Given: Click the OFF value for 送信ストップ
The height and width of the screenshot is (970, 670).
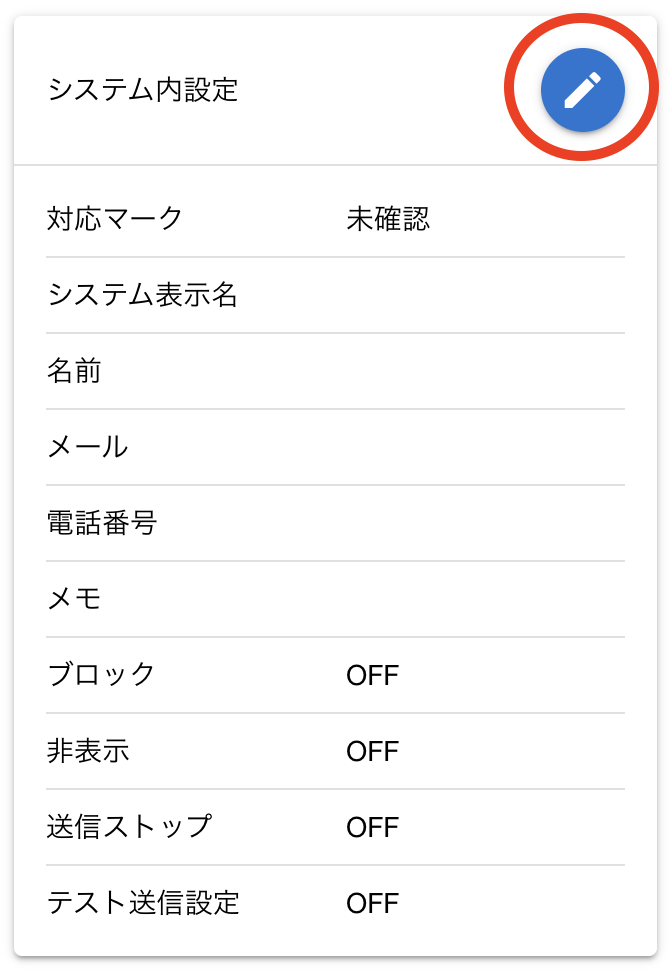Looking at the screenshot, I should [372, 828].
